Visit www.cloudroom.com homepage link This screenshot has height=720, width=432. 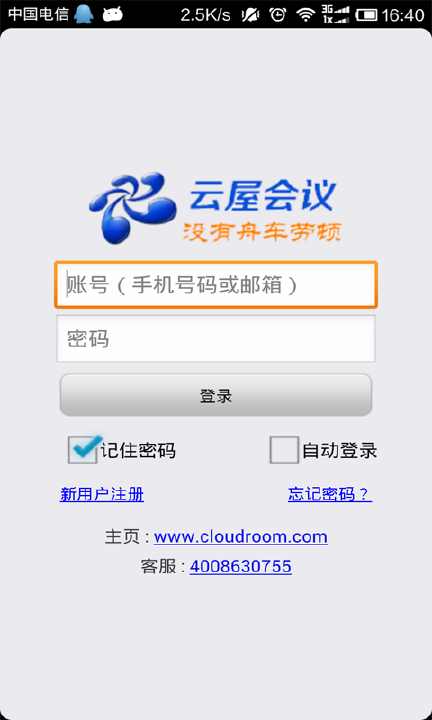pyautogui.click(x=241, y=537)
